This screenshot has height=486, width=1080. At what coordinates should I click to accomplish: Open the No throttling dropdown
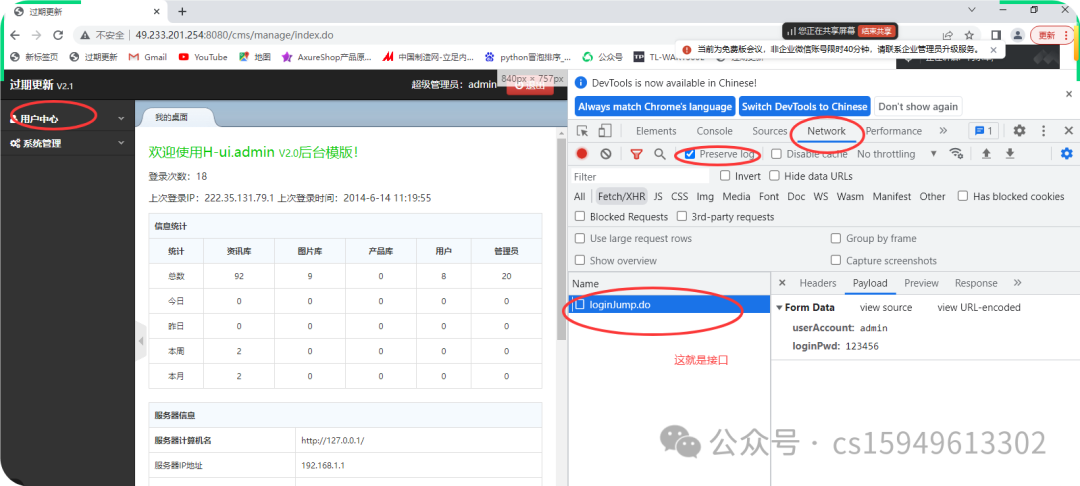click(897, 154)
